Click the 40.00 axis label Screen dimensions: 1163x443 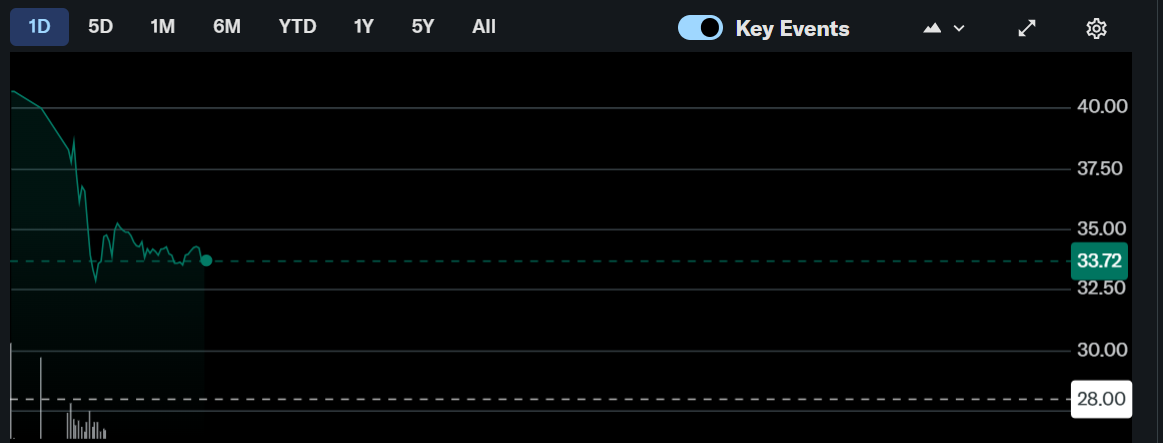tap(1102, 107)
